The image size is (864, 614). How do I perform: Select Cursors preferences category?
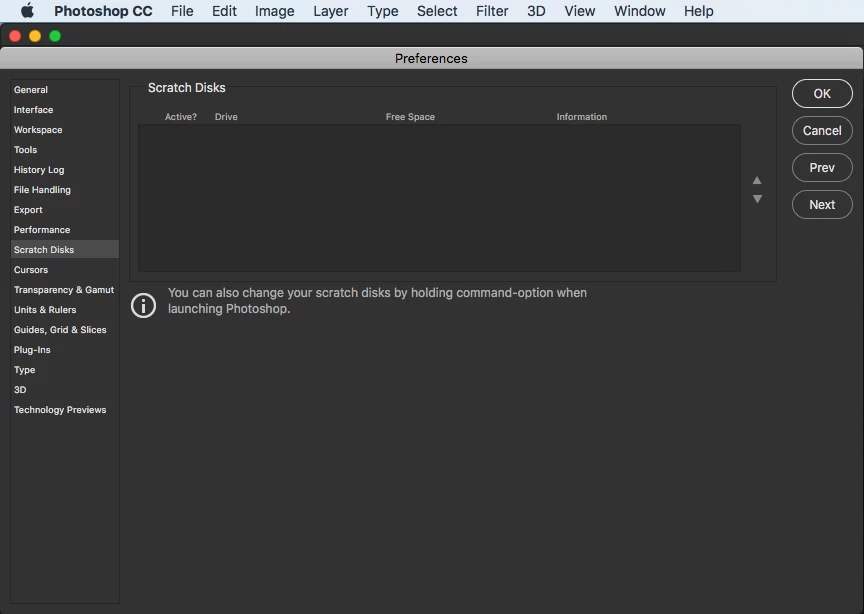point(64,270)
